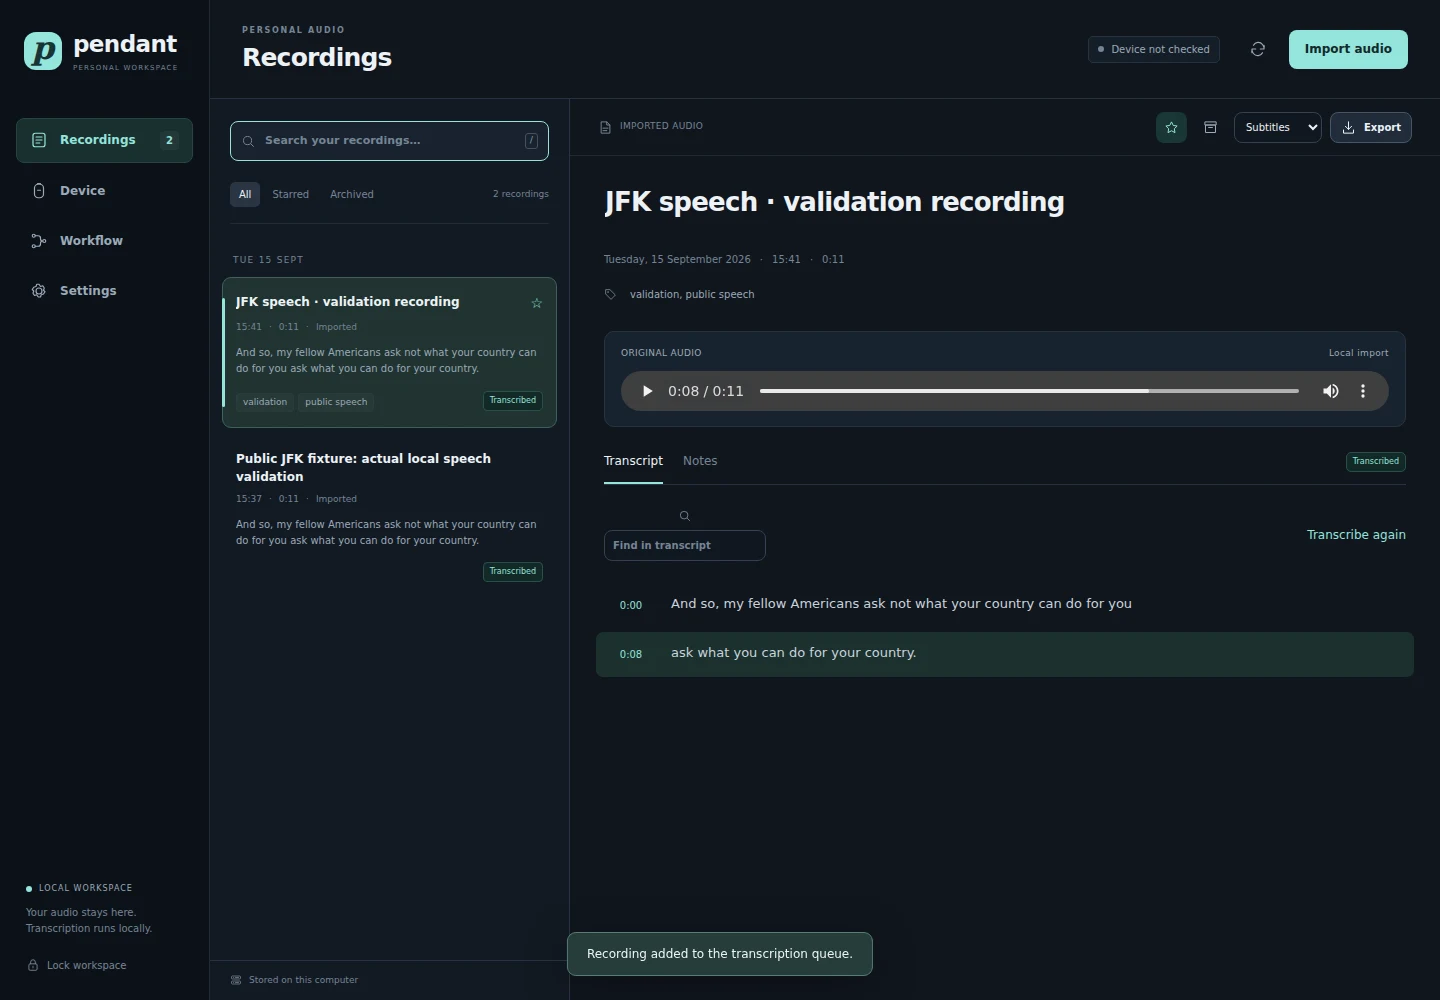1440x1000 pixels.
Task: Open the Settings sidebar section
Action: (104, 290)
